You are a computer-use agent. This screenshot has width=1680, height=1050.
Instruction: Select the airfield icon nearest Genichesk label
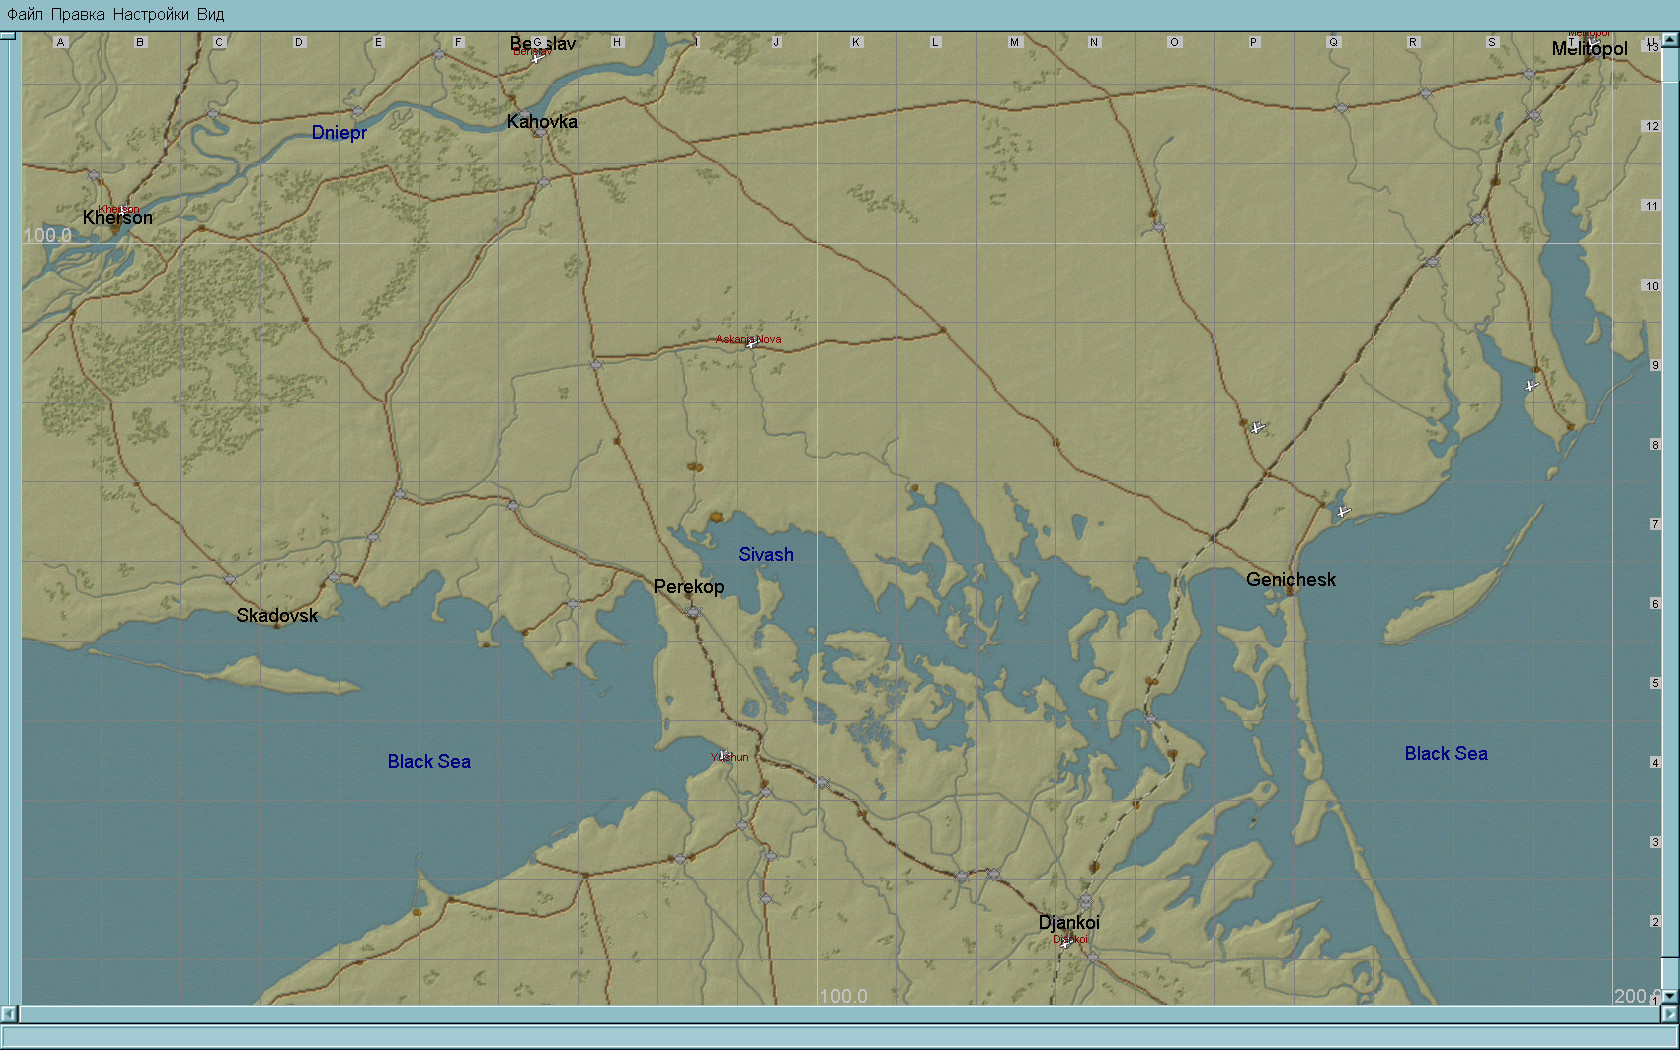coord(1343,512)
